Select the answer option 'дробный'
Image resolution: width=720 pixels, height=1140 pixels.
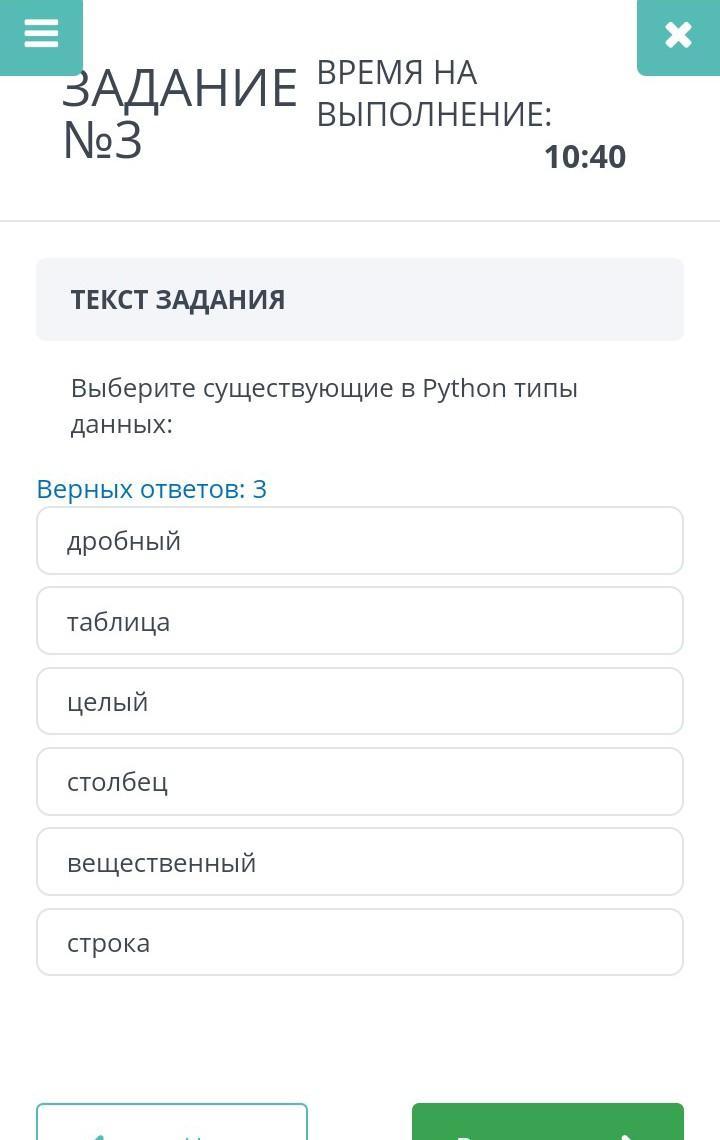359,541
